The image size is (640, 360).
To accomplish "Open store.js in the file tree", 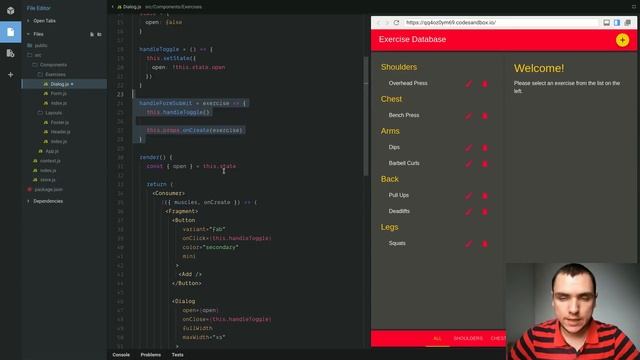I will coord(48,180).
